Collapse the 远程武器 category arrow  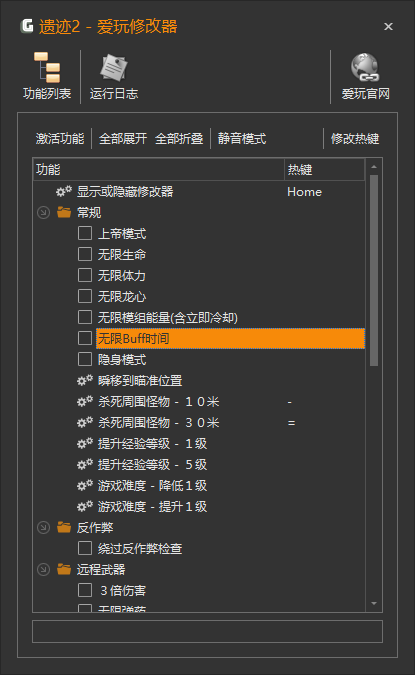pos(43,569)
